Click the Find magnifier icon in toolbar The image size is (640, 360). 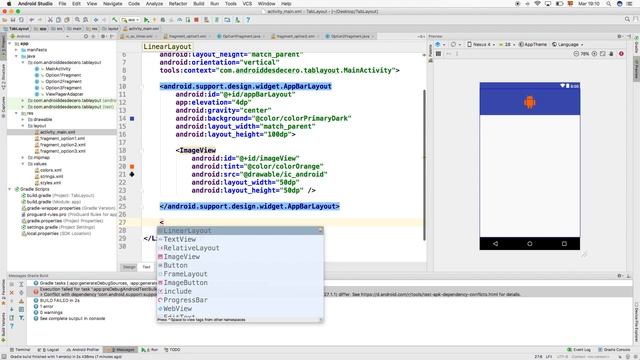point(77,20)
